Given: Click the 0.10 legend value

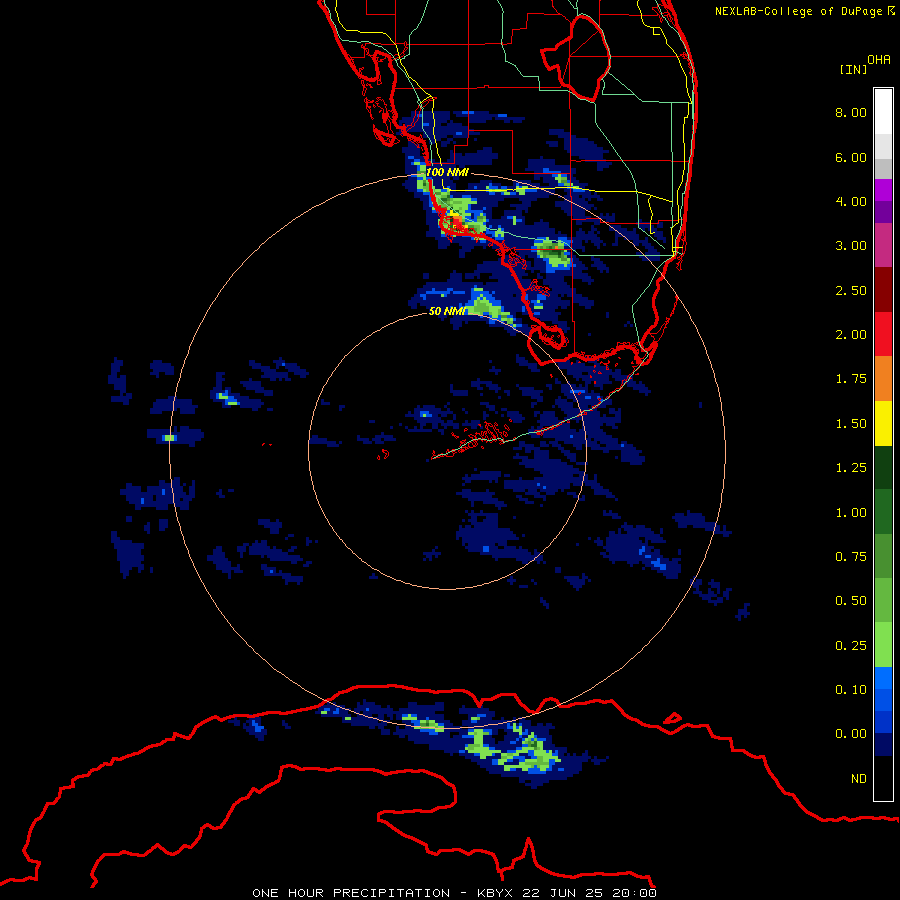Looking at the screenshot, I should tap(851, 690).
